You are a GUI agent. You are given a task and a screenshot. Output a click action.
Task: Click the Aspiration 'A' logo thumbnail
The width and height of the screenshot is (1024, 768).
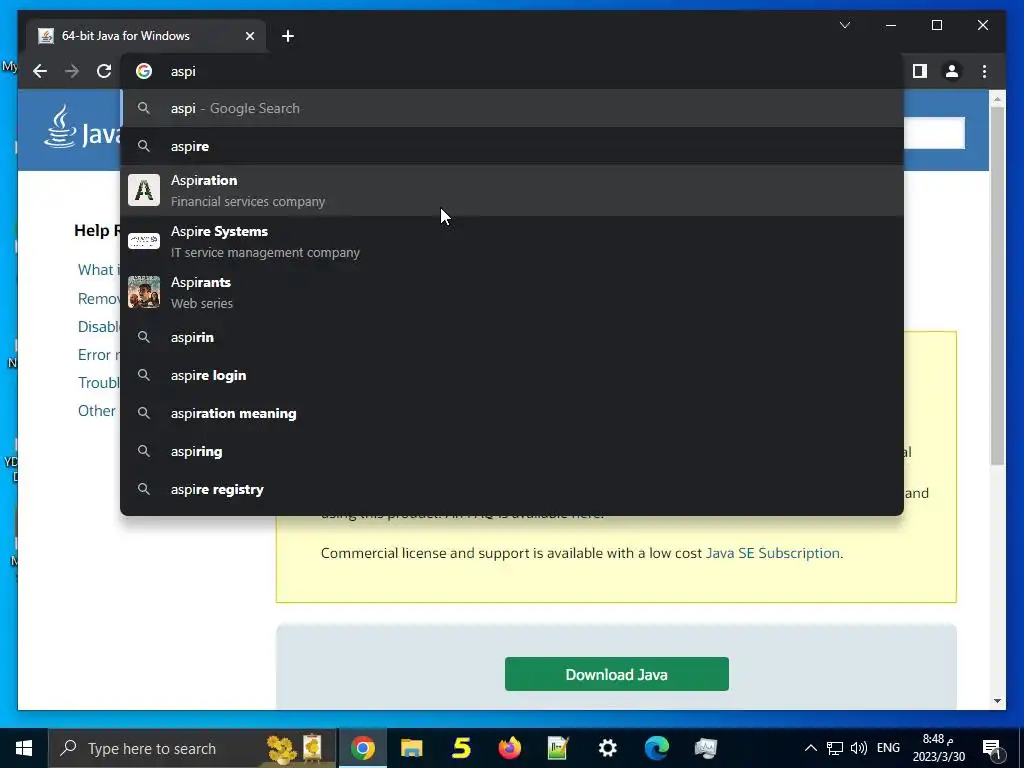(x=144, y=190)
